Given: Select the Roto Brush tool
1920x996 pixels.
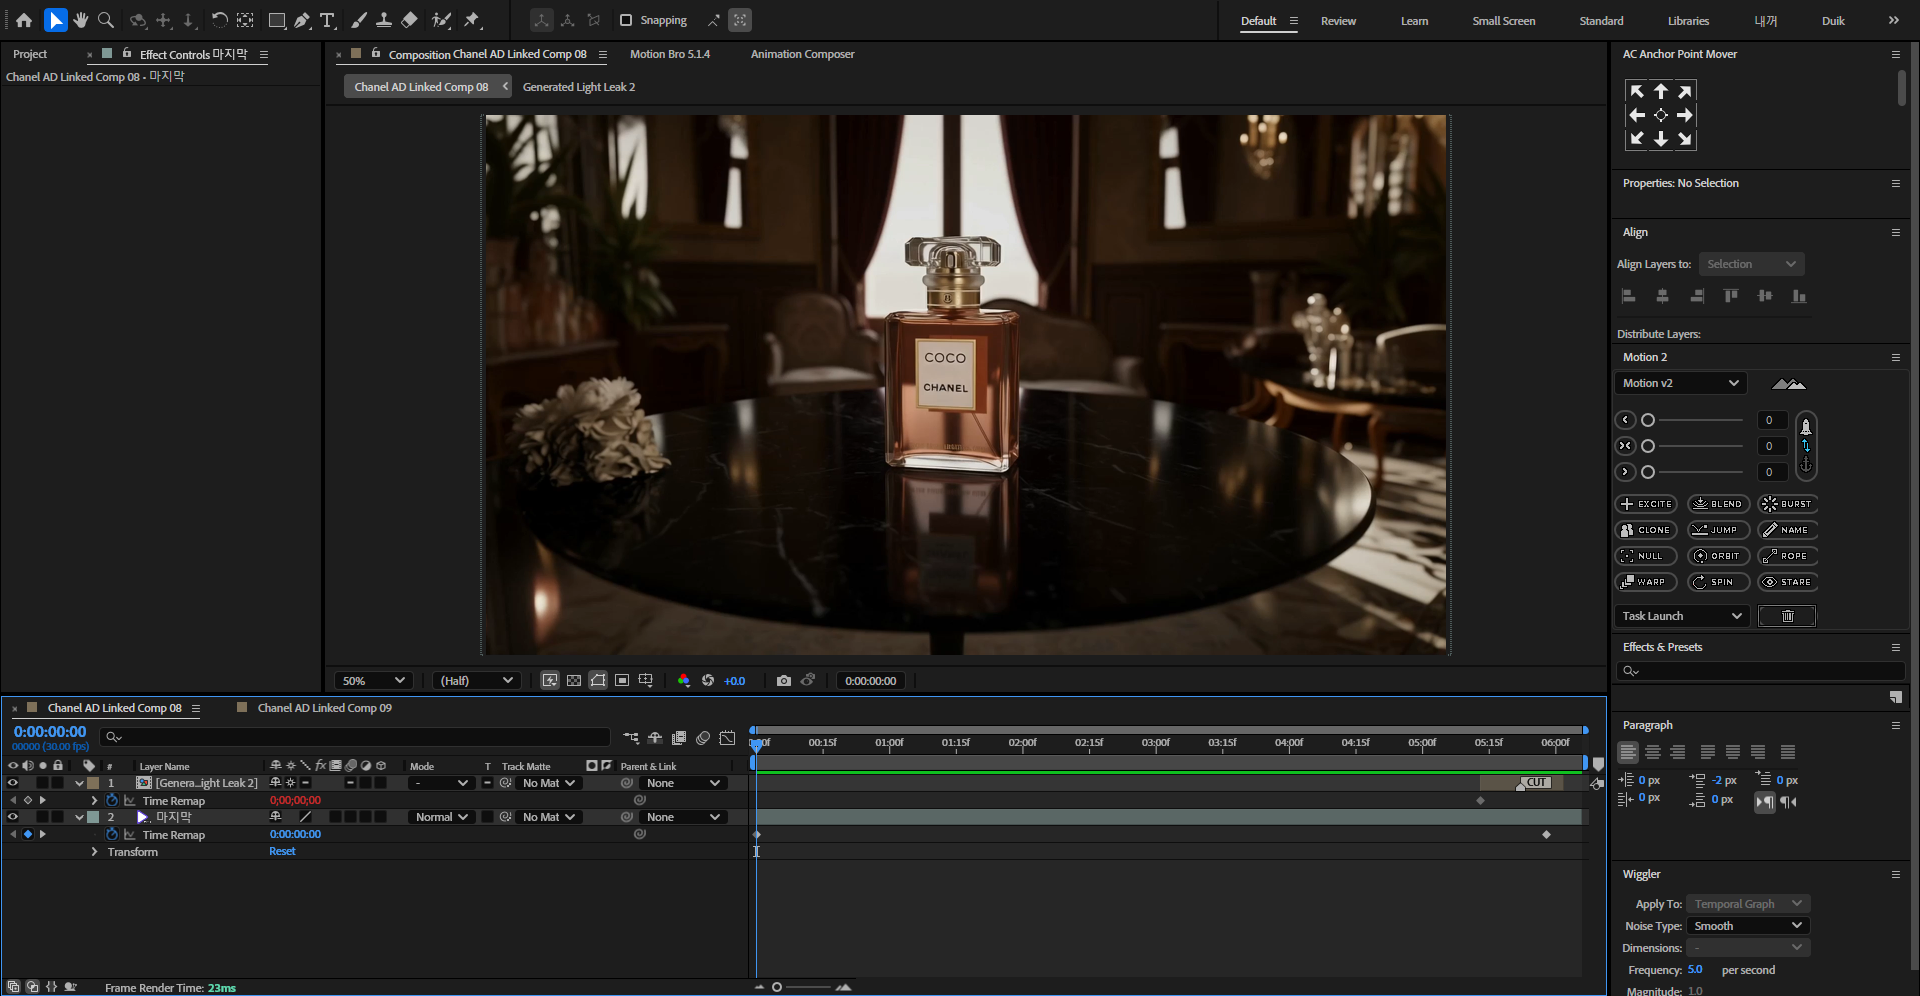Looking at the screenshot, I should pos(441,20).
